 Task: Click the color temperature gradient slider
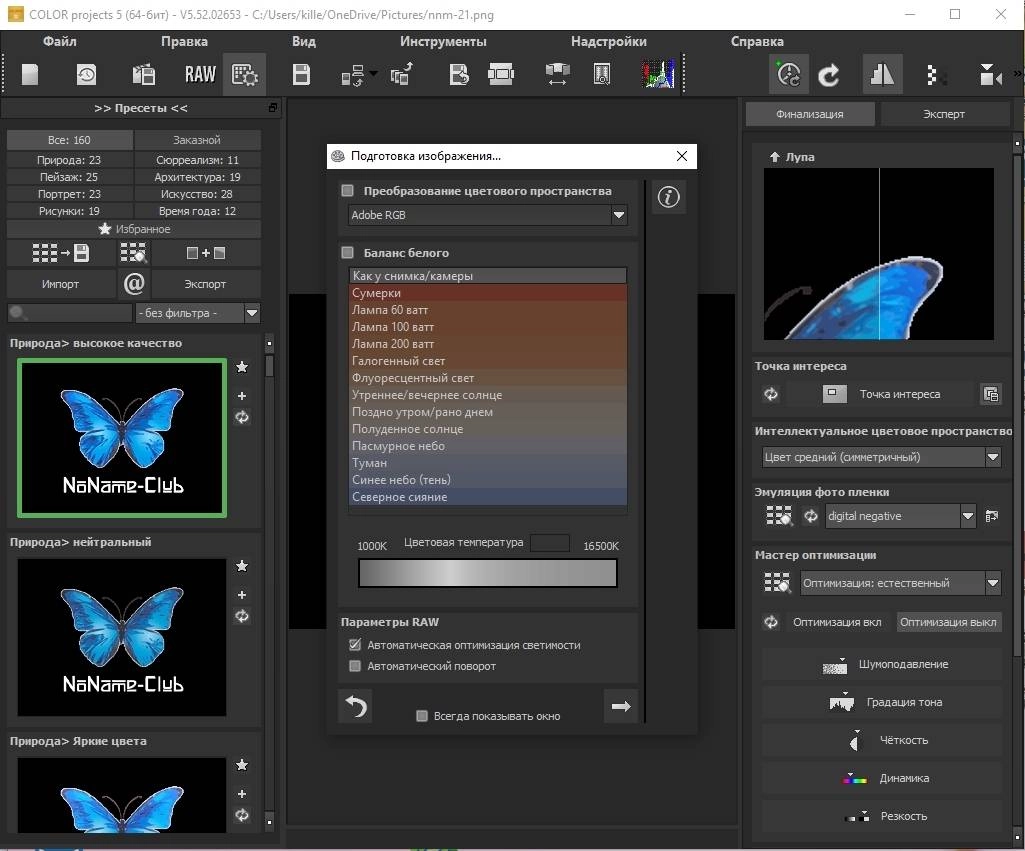click(x=488, y=573)
